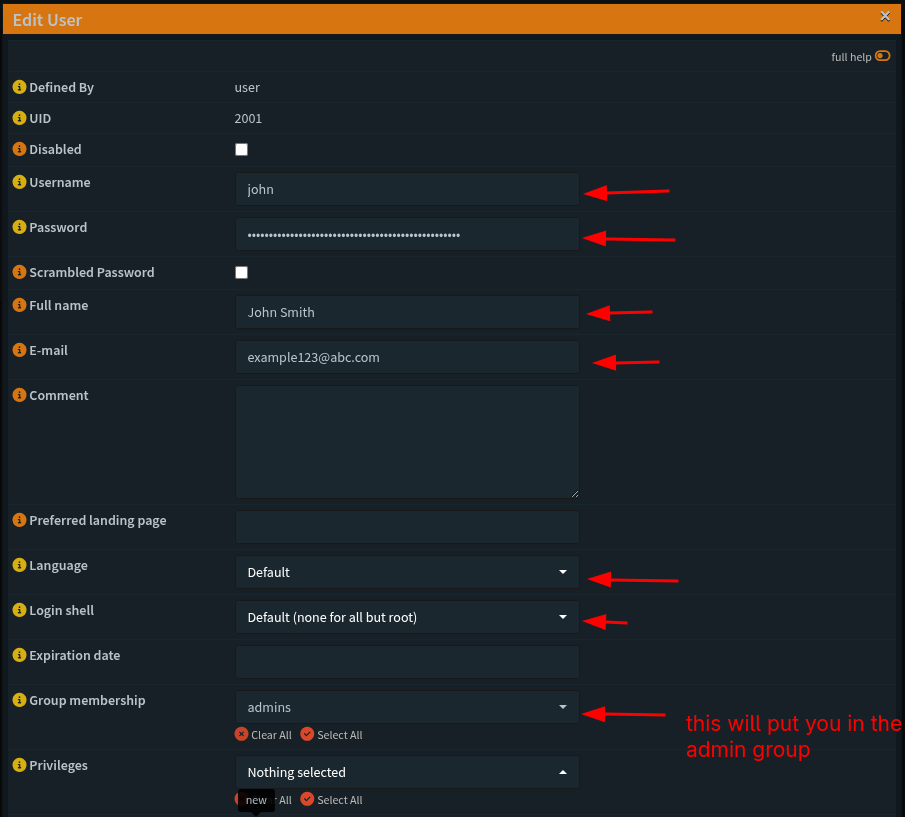Click the info icon next to Defined By
The image size is (905, 817).
click(x=19, y=87)
